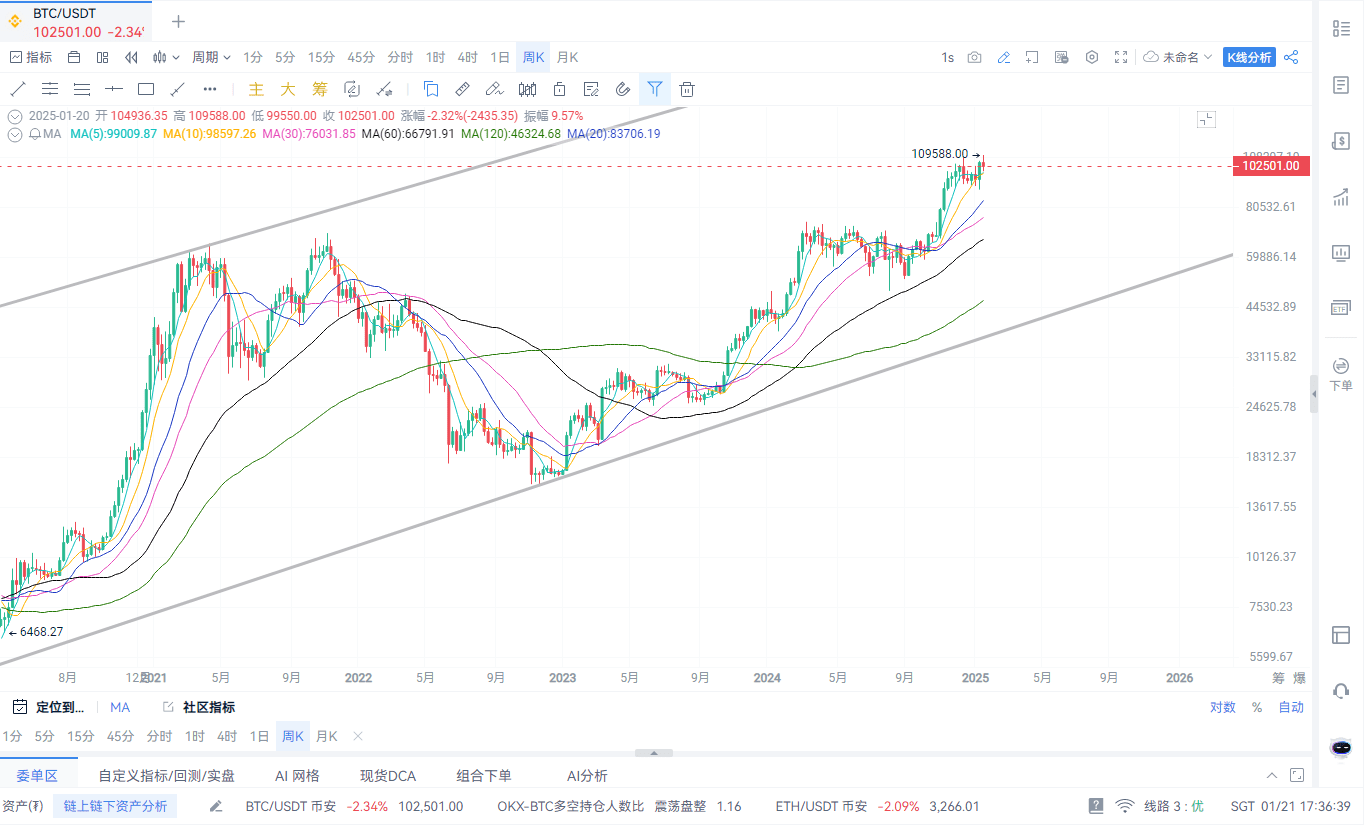This screenshot has height=825, width=1364.
Task: Select the trend line drawing tool
Action: point(17,89)
